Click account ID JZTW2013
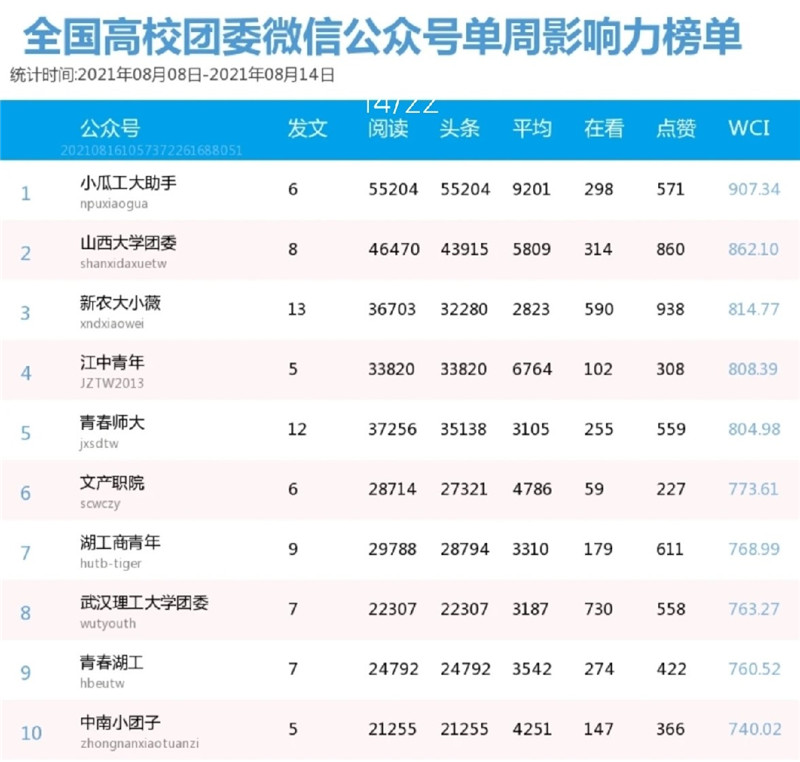800x762 pixels. [x=112, y=383]
